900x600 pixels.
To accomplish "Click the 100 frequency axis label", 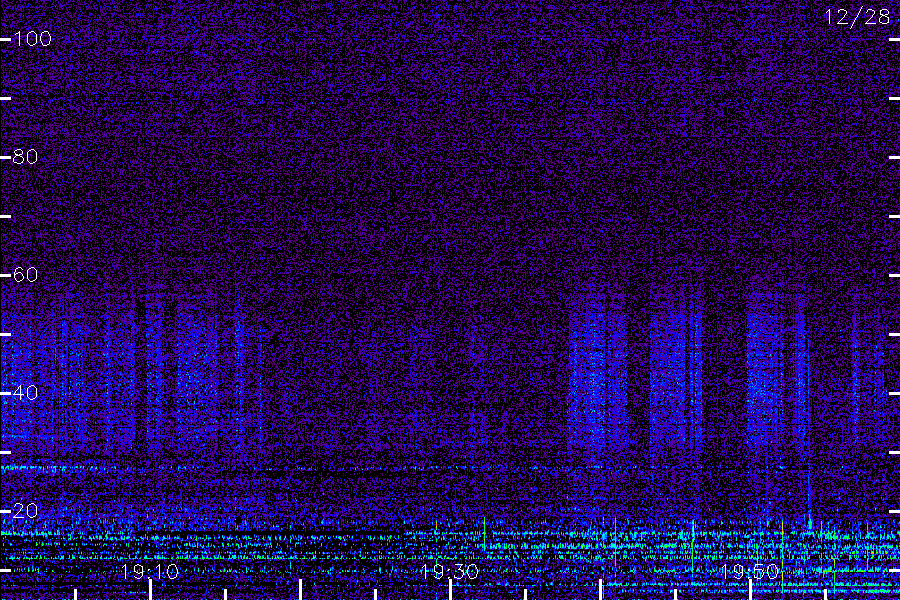I will pyautogui.click(x=33, y=39).
